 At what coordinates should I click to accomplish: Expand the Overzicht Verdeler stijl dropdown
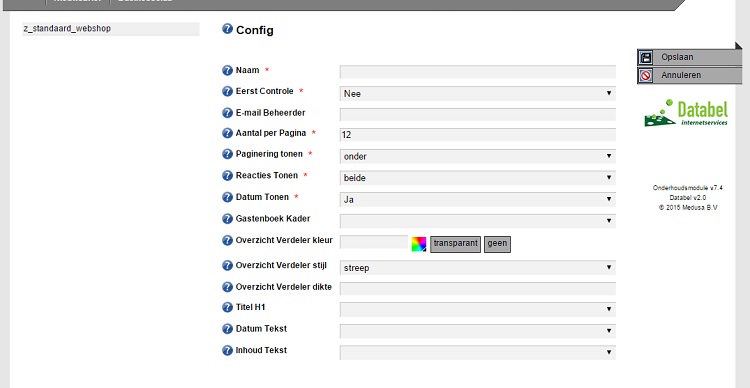click(x=477, y=268)
